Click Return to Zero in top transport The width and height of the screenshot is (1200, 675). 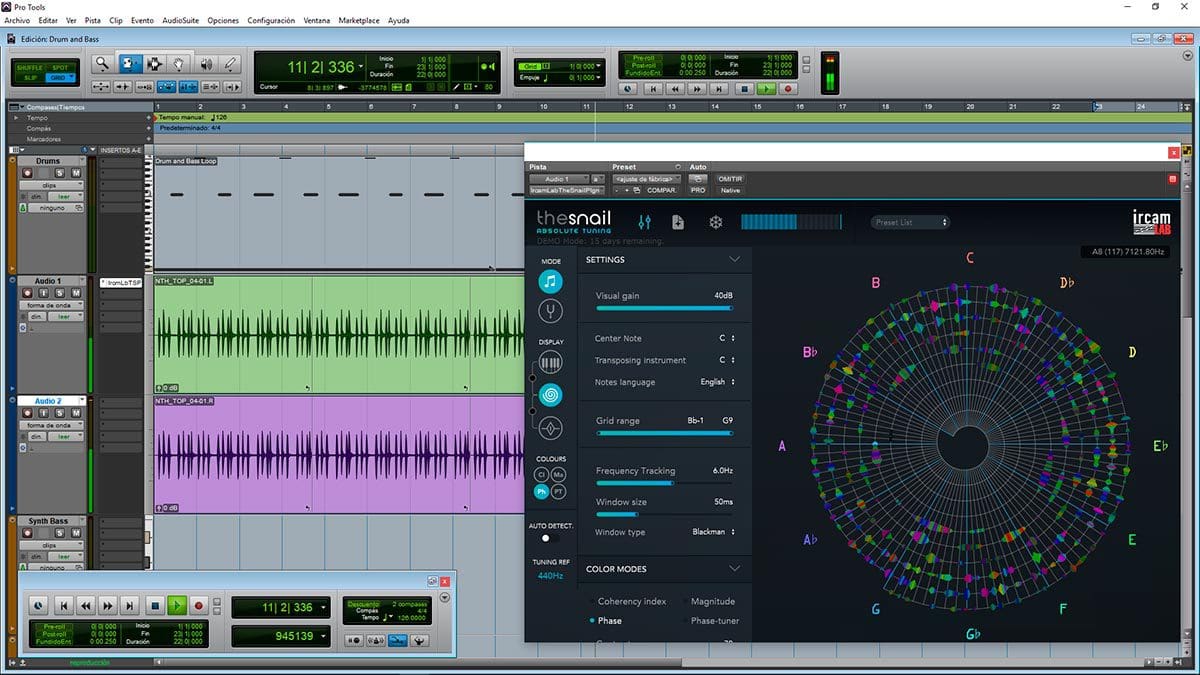tap(653, 88)
